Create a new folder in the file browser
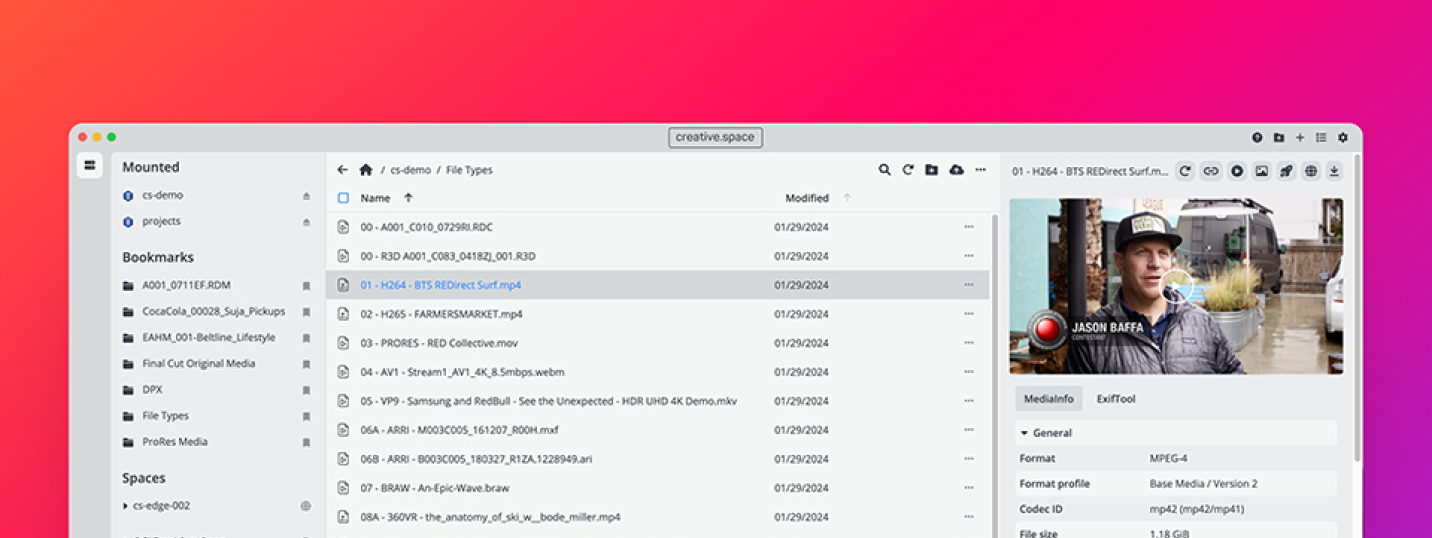 (x=931, y=170)
